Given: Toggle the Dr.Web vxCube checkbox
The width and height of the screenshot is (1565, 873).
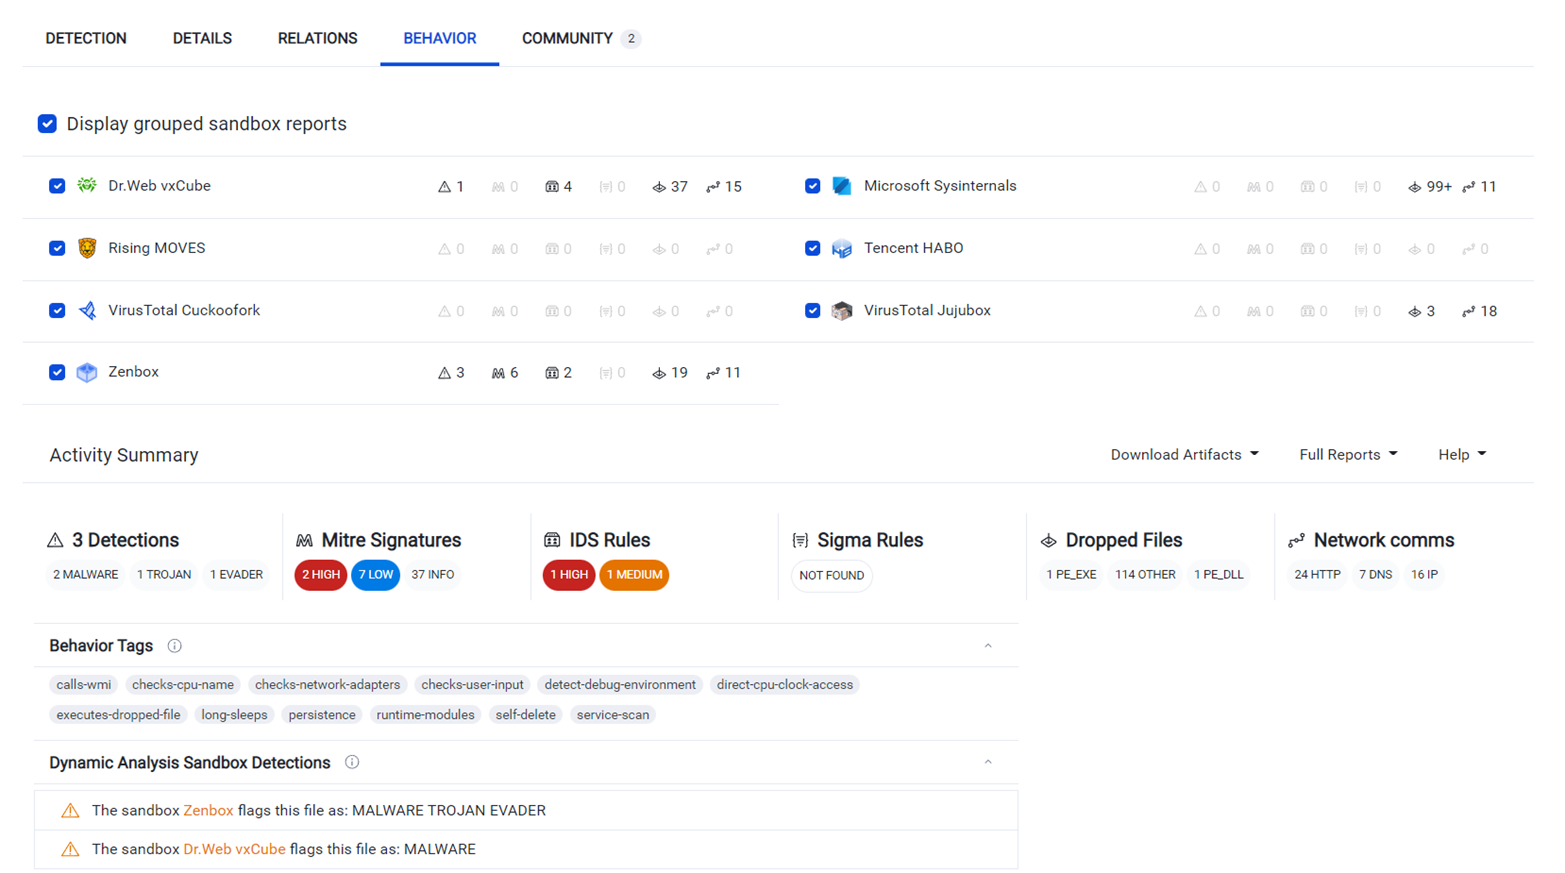Looking at the screenshot, I should [57, 186].
